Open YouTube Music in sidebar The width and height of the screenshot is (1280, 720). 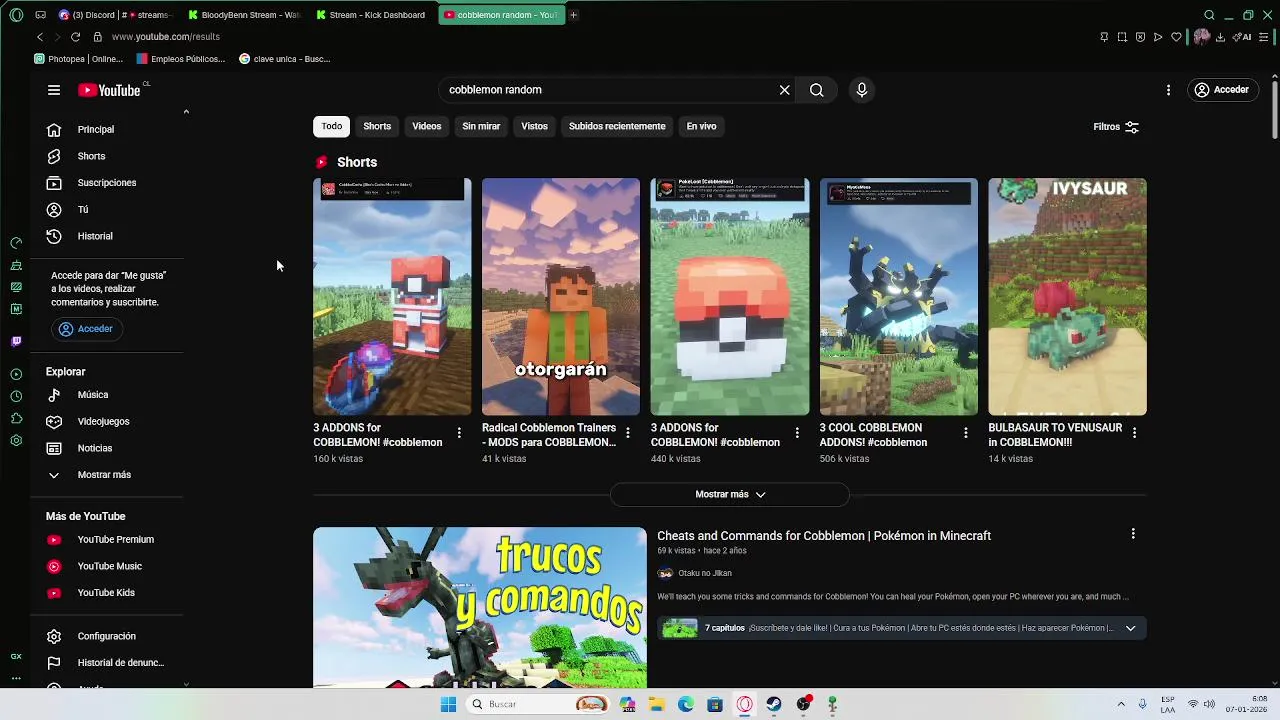[x=110, y=566]
